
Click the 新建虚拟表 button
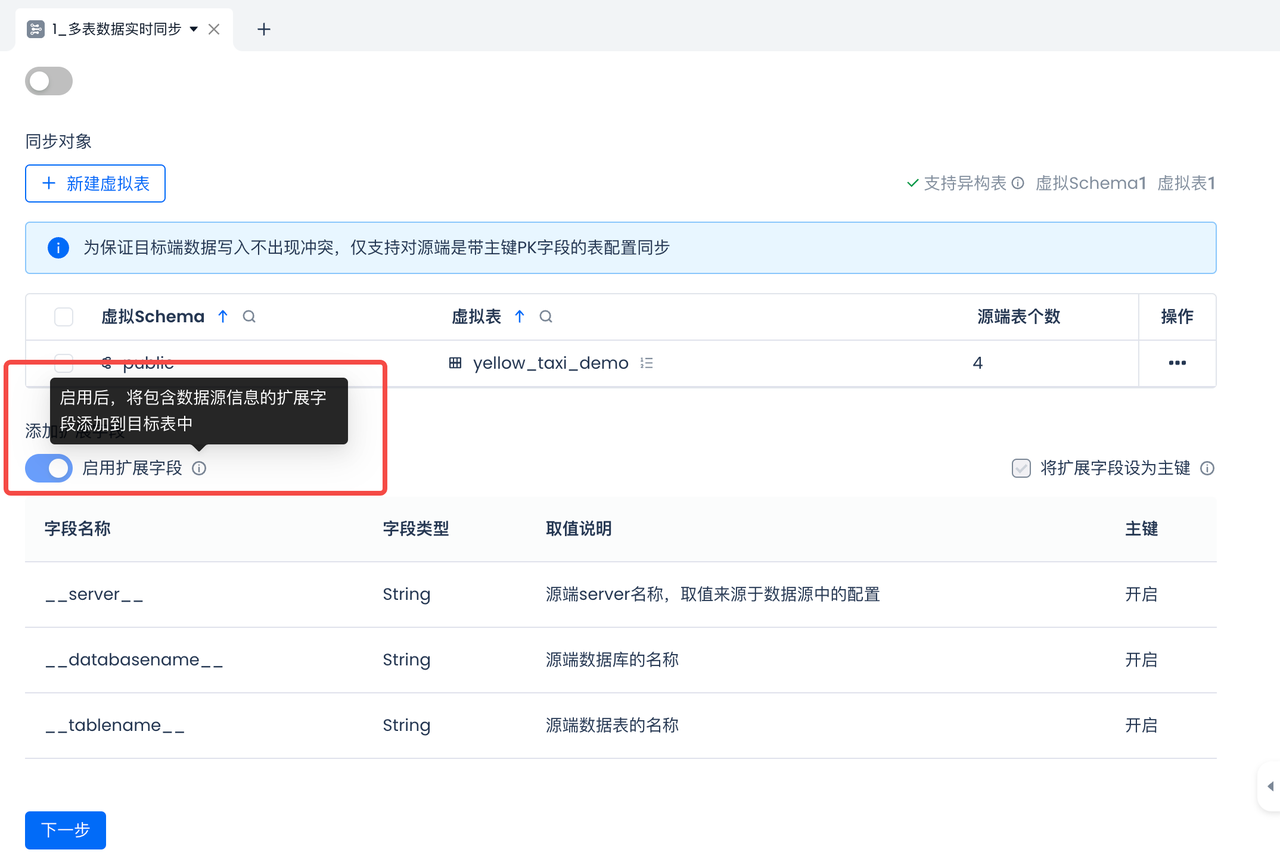click(x=95, y=184)
